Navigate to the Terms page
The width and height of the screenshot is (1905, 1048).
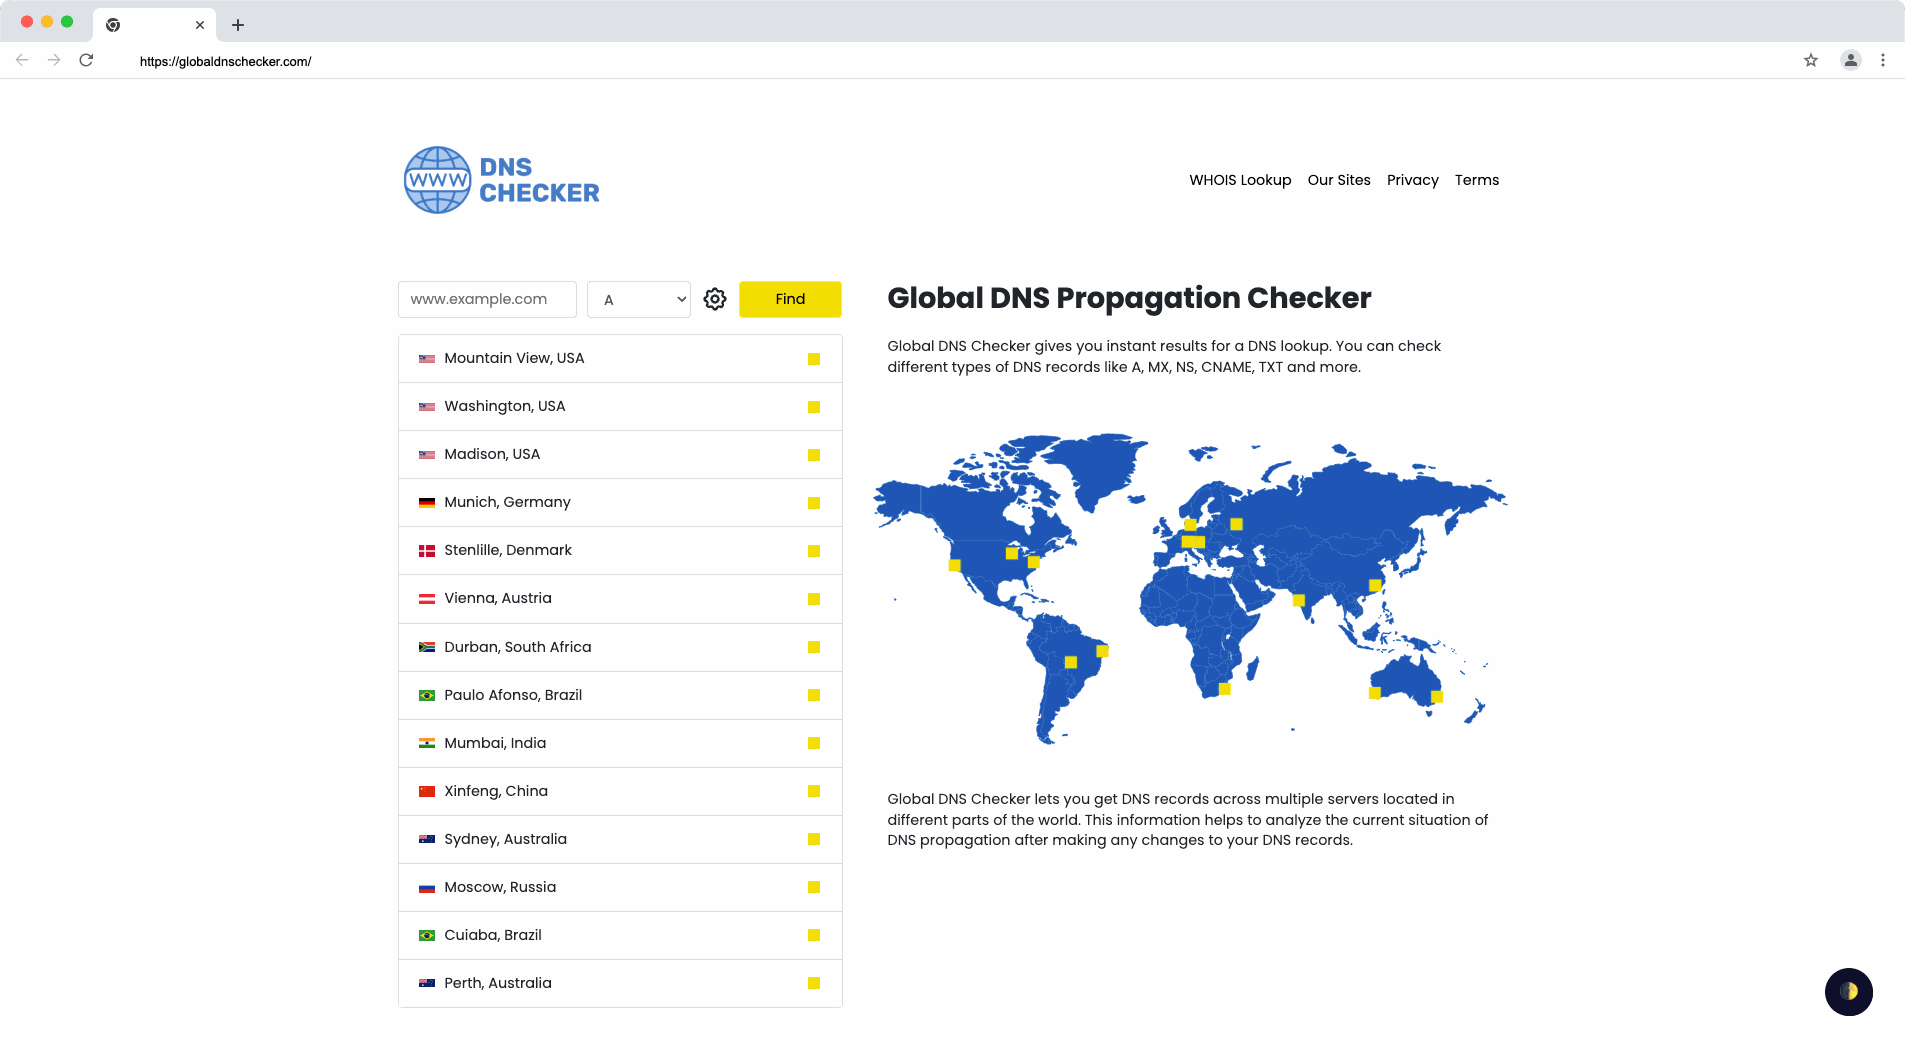pos(1477,180)
